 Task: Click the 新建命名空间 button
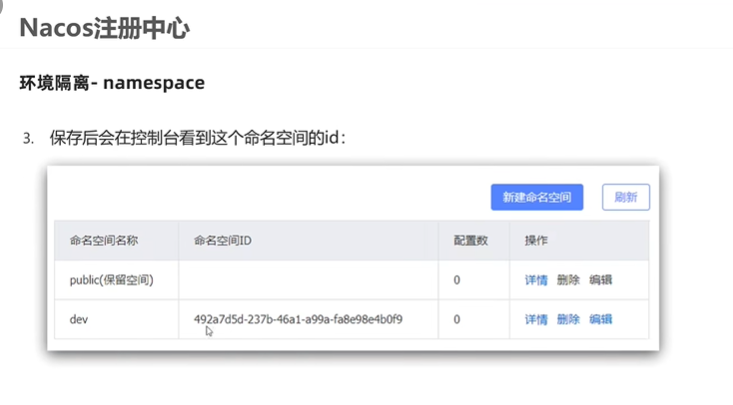point(537,197)
